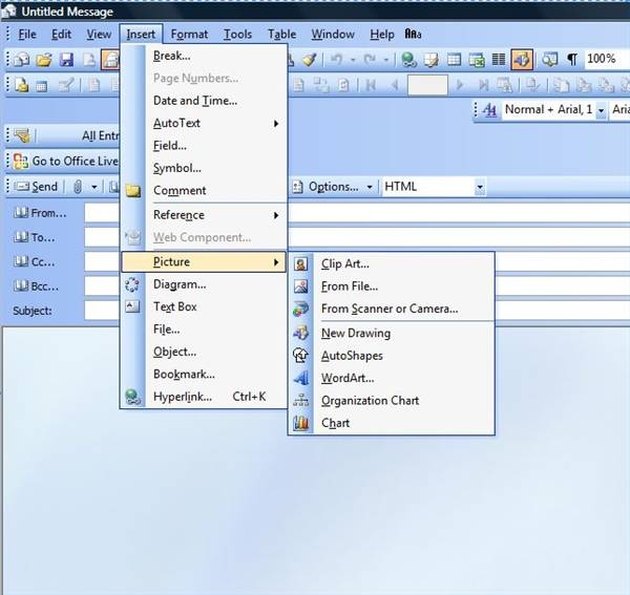
Task: Select the highlighted Picture menu item
Action: coord(204,262)
